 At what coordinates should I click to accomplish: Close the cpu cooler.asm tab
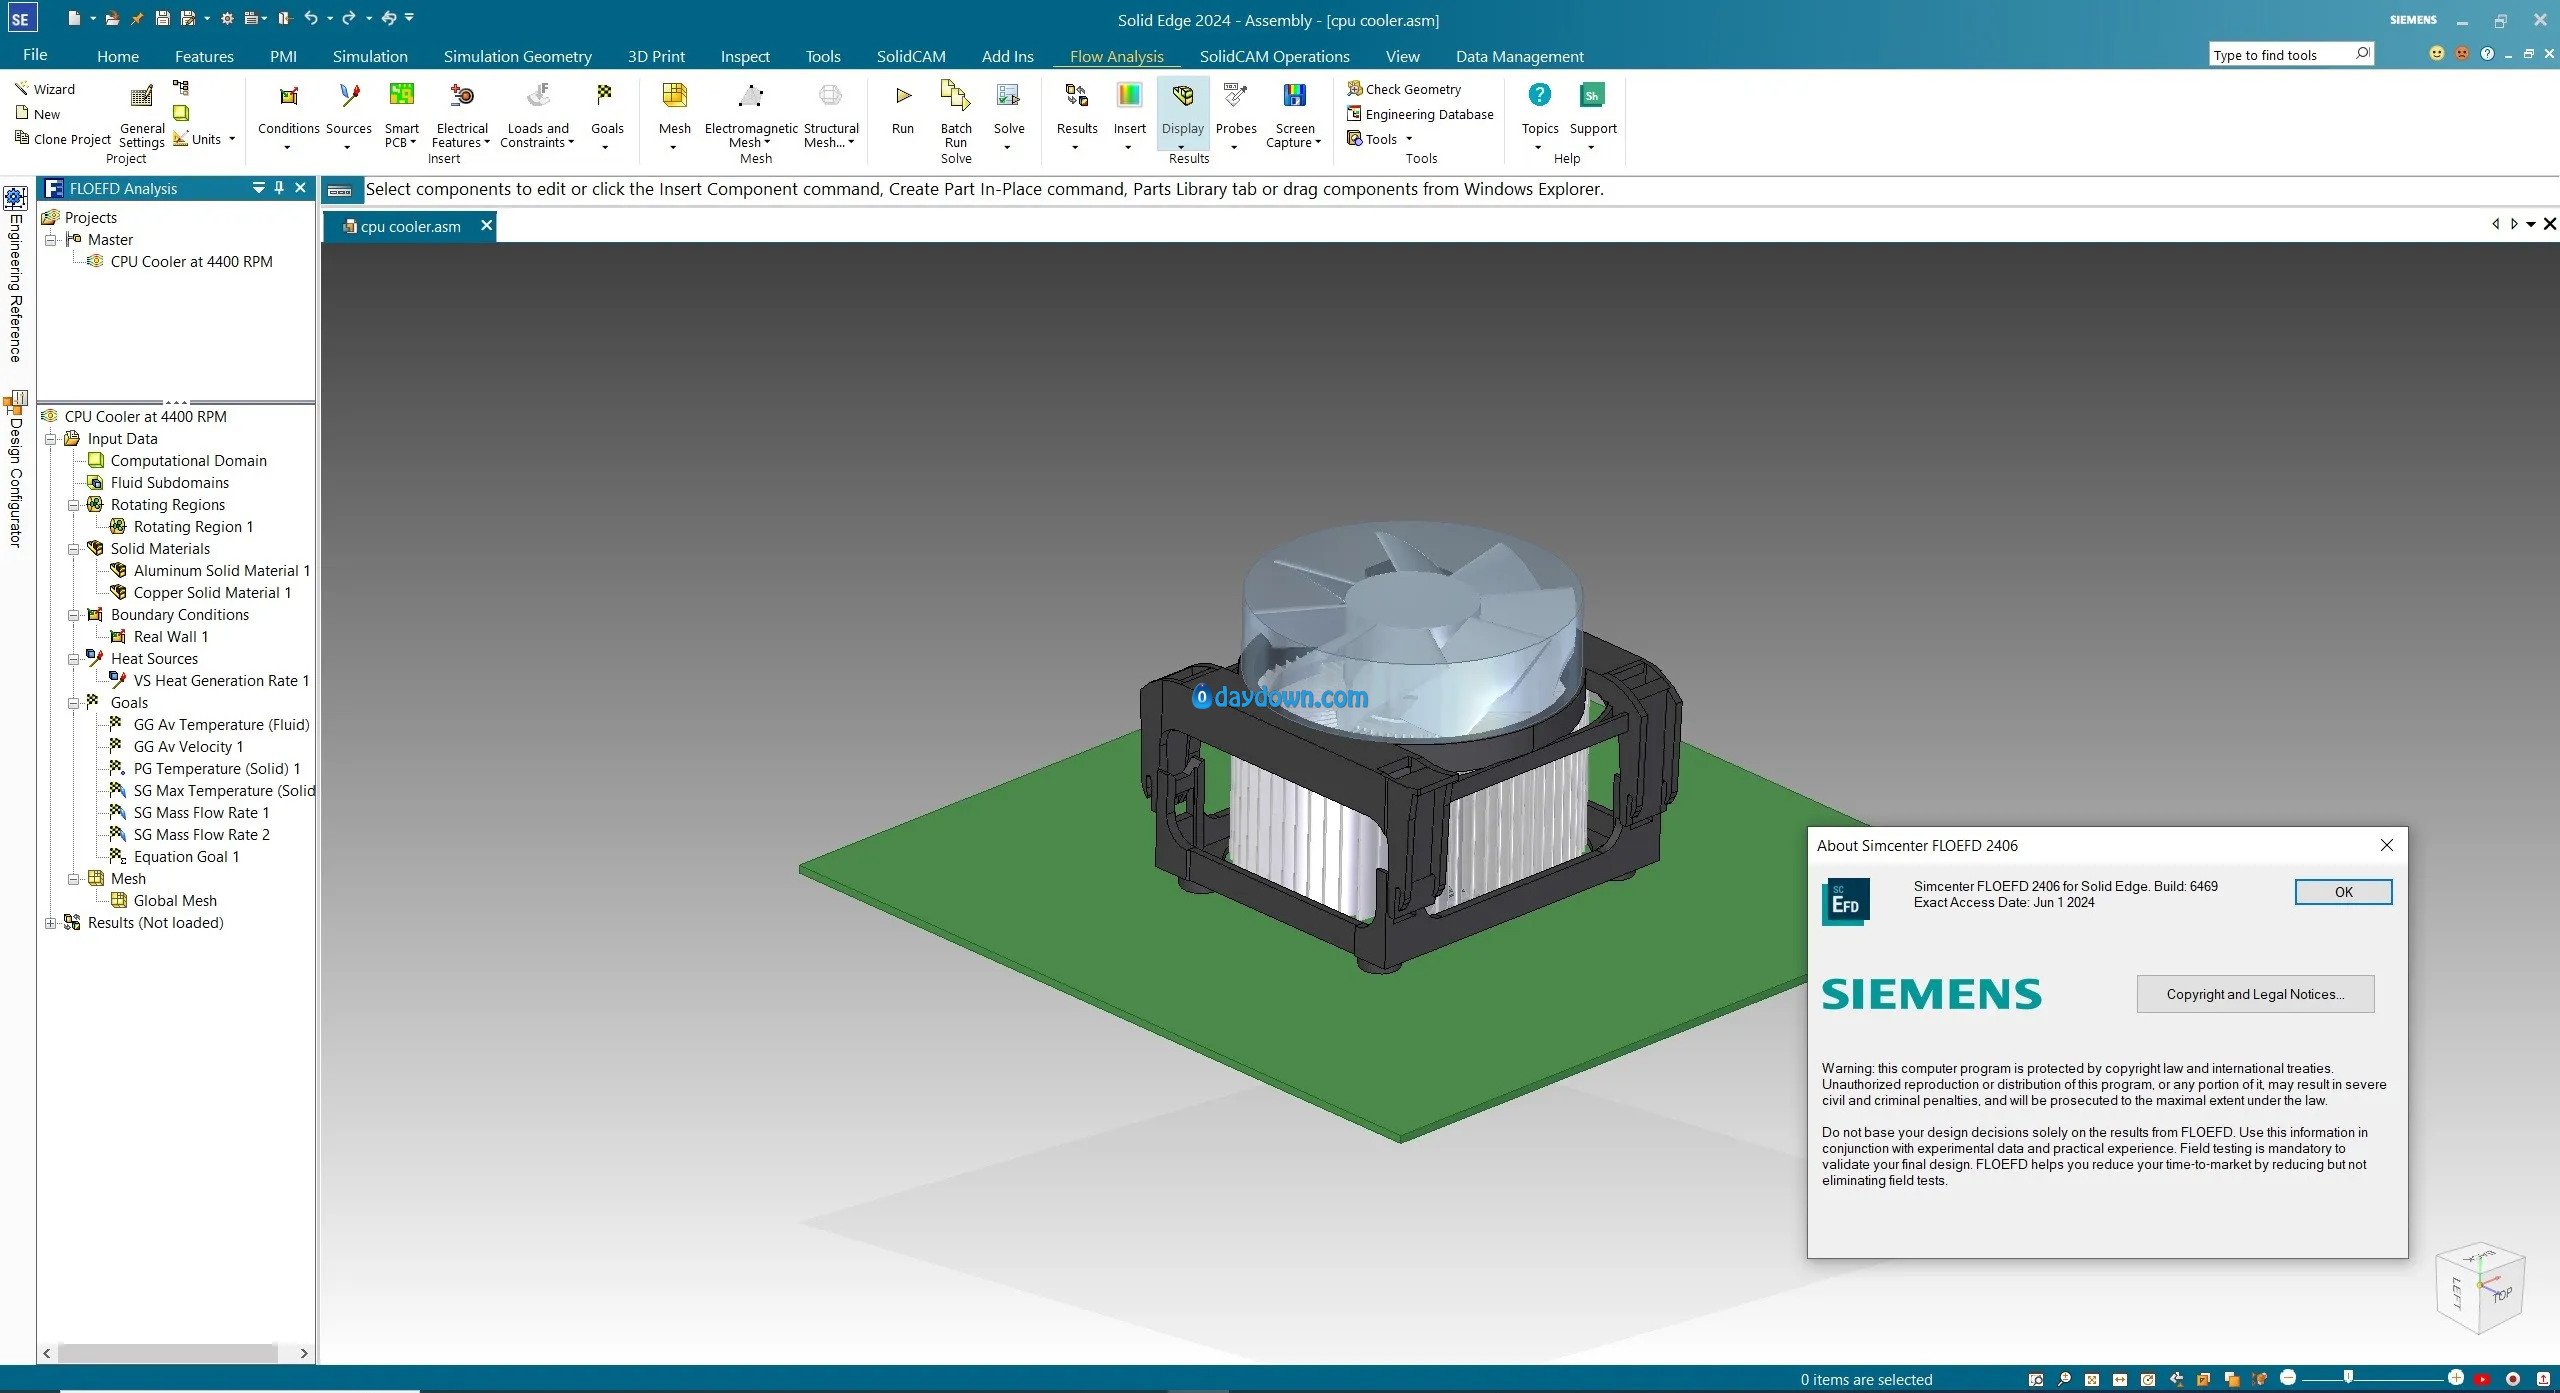tap(486, 226)
